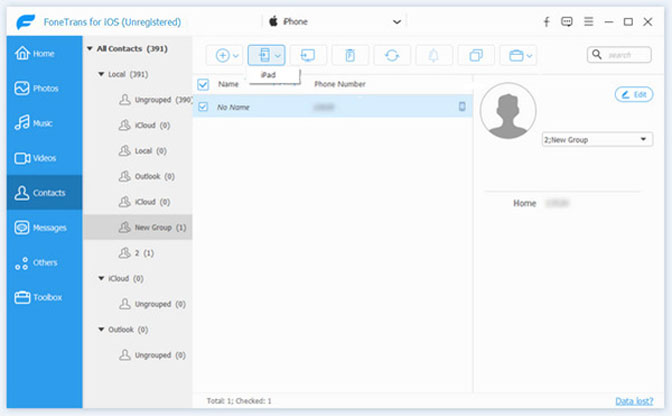The image size is (672, 416).
Task: Open the 2;New Group dropdown
Action: point(597,140)
